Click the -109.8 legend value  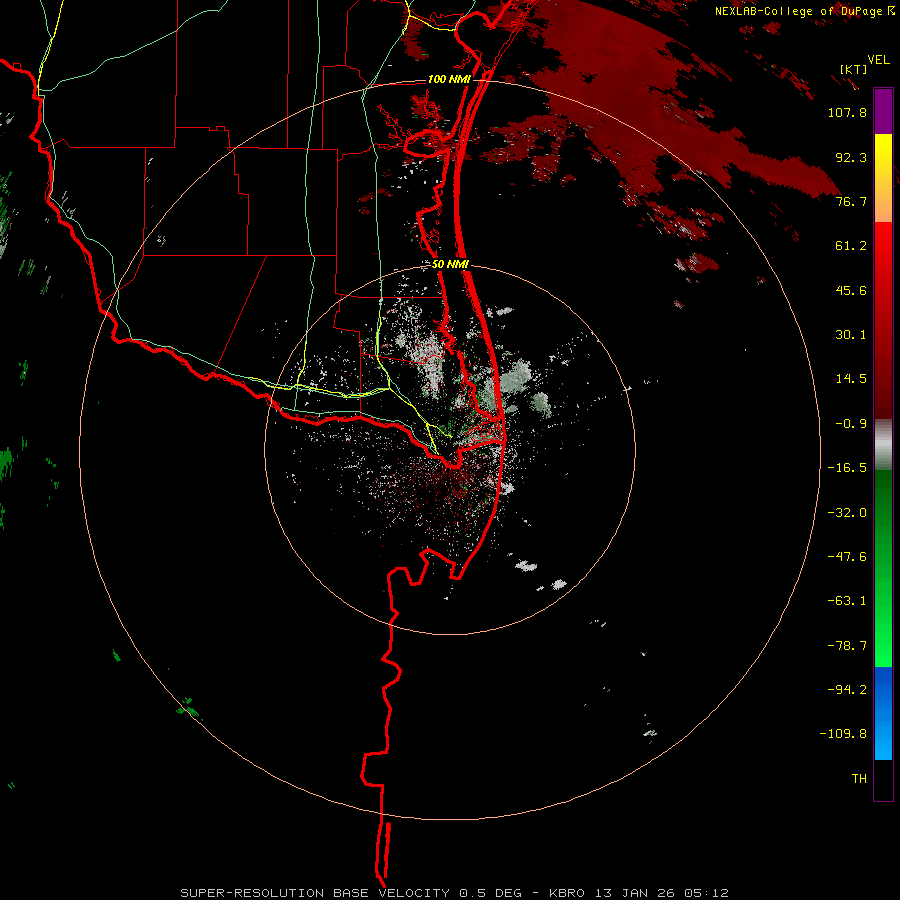pos(843,734)
